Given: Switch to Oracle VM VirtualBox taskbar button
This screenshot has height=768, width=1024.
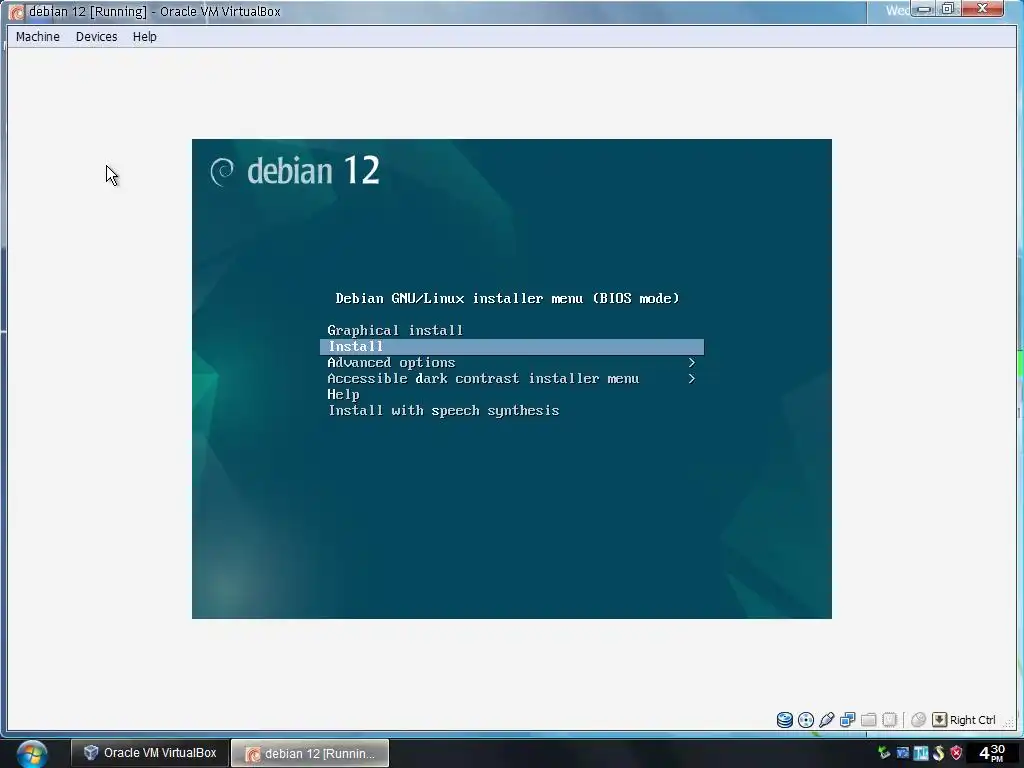Looking at the screenshot, I should point(150,753).
